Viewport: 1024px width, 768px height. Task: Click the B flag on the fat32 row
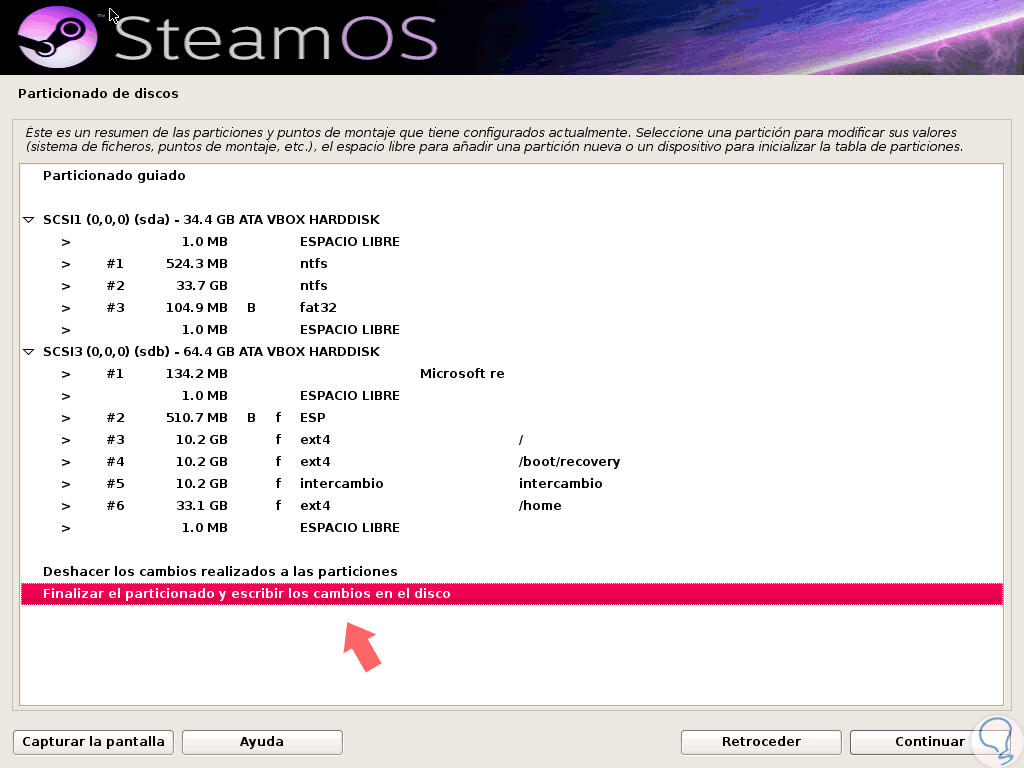pyautogui.click(x=251, y=308)
